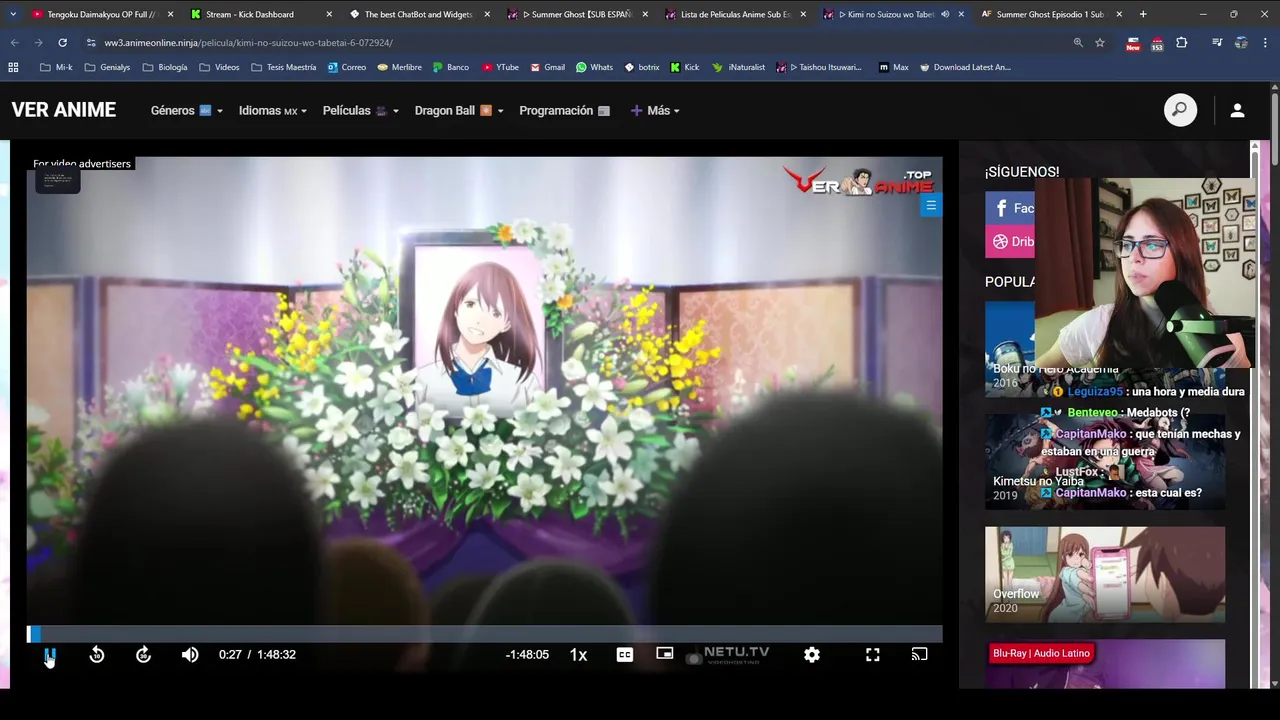Open the Tesis Maestría bookmark folder
The height and width of the screenshot is (720, 1280).
[283, 67]
